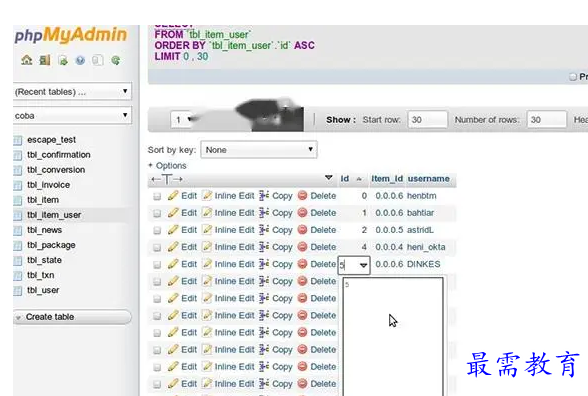Tick the checkbox for astridL row

pos(157,230)
